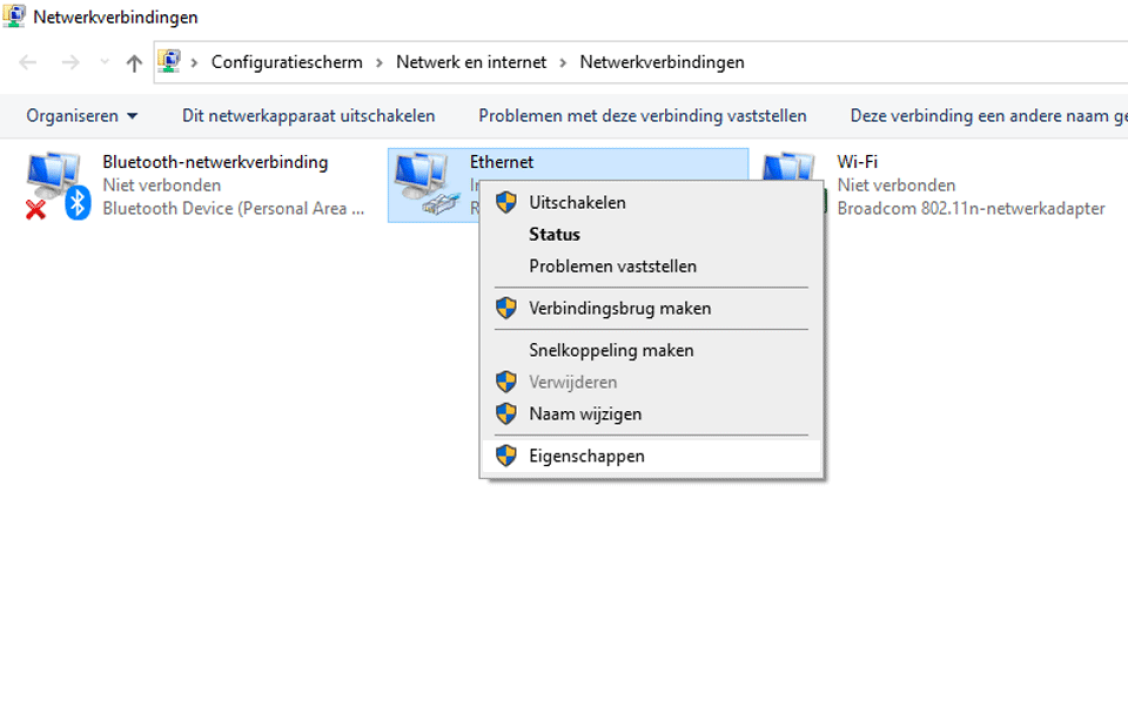This screenshot has height=721, width=1128.
Task: Select Eigenschappen in the context menu
Action: (x=587, y=456)
